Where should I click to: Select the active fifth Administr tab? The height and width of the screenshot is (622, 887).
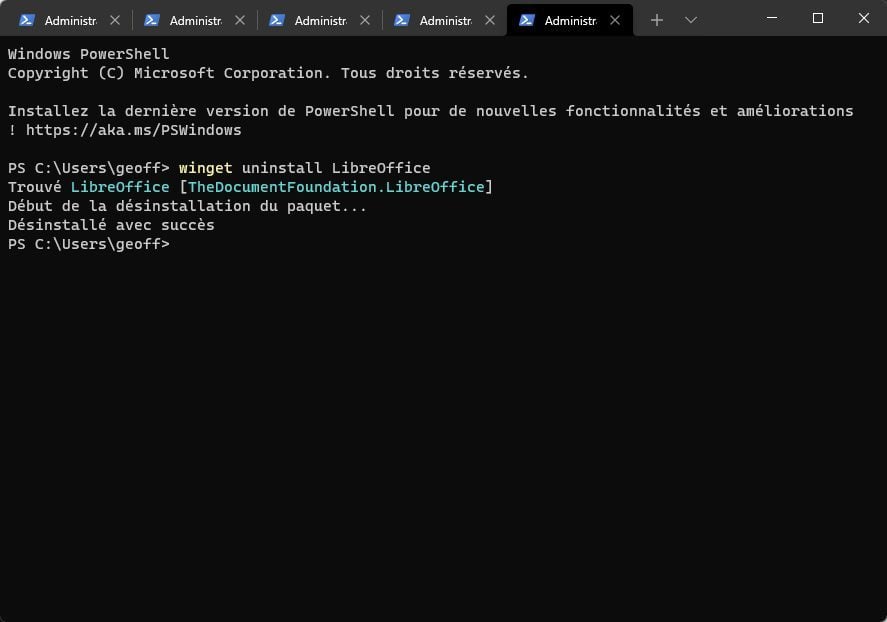coord(570,20)
